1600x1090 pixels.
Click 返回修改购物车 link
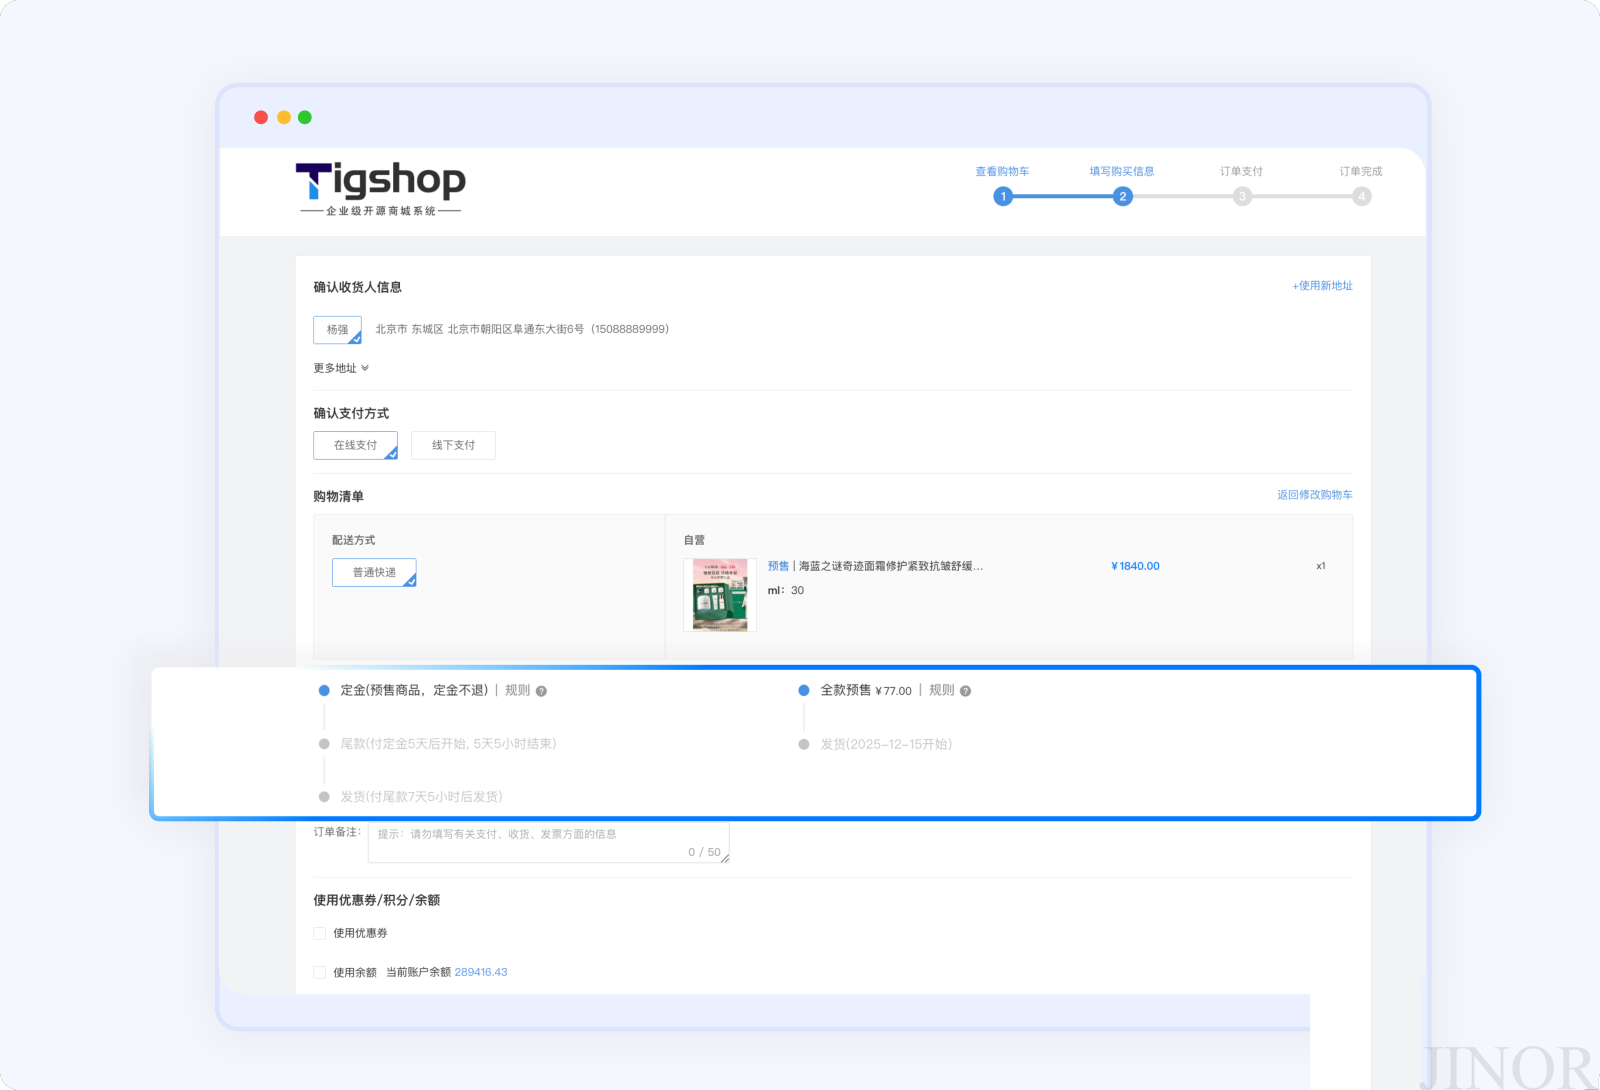click(1314, 495)
